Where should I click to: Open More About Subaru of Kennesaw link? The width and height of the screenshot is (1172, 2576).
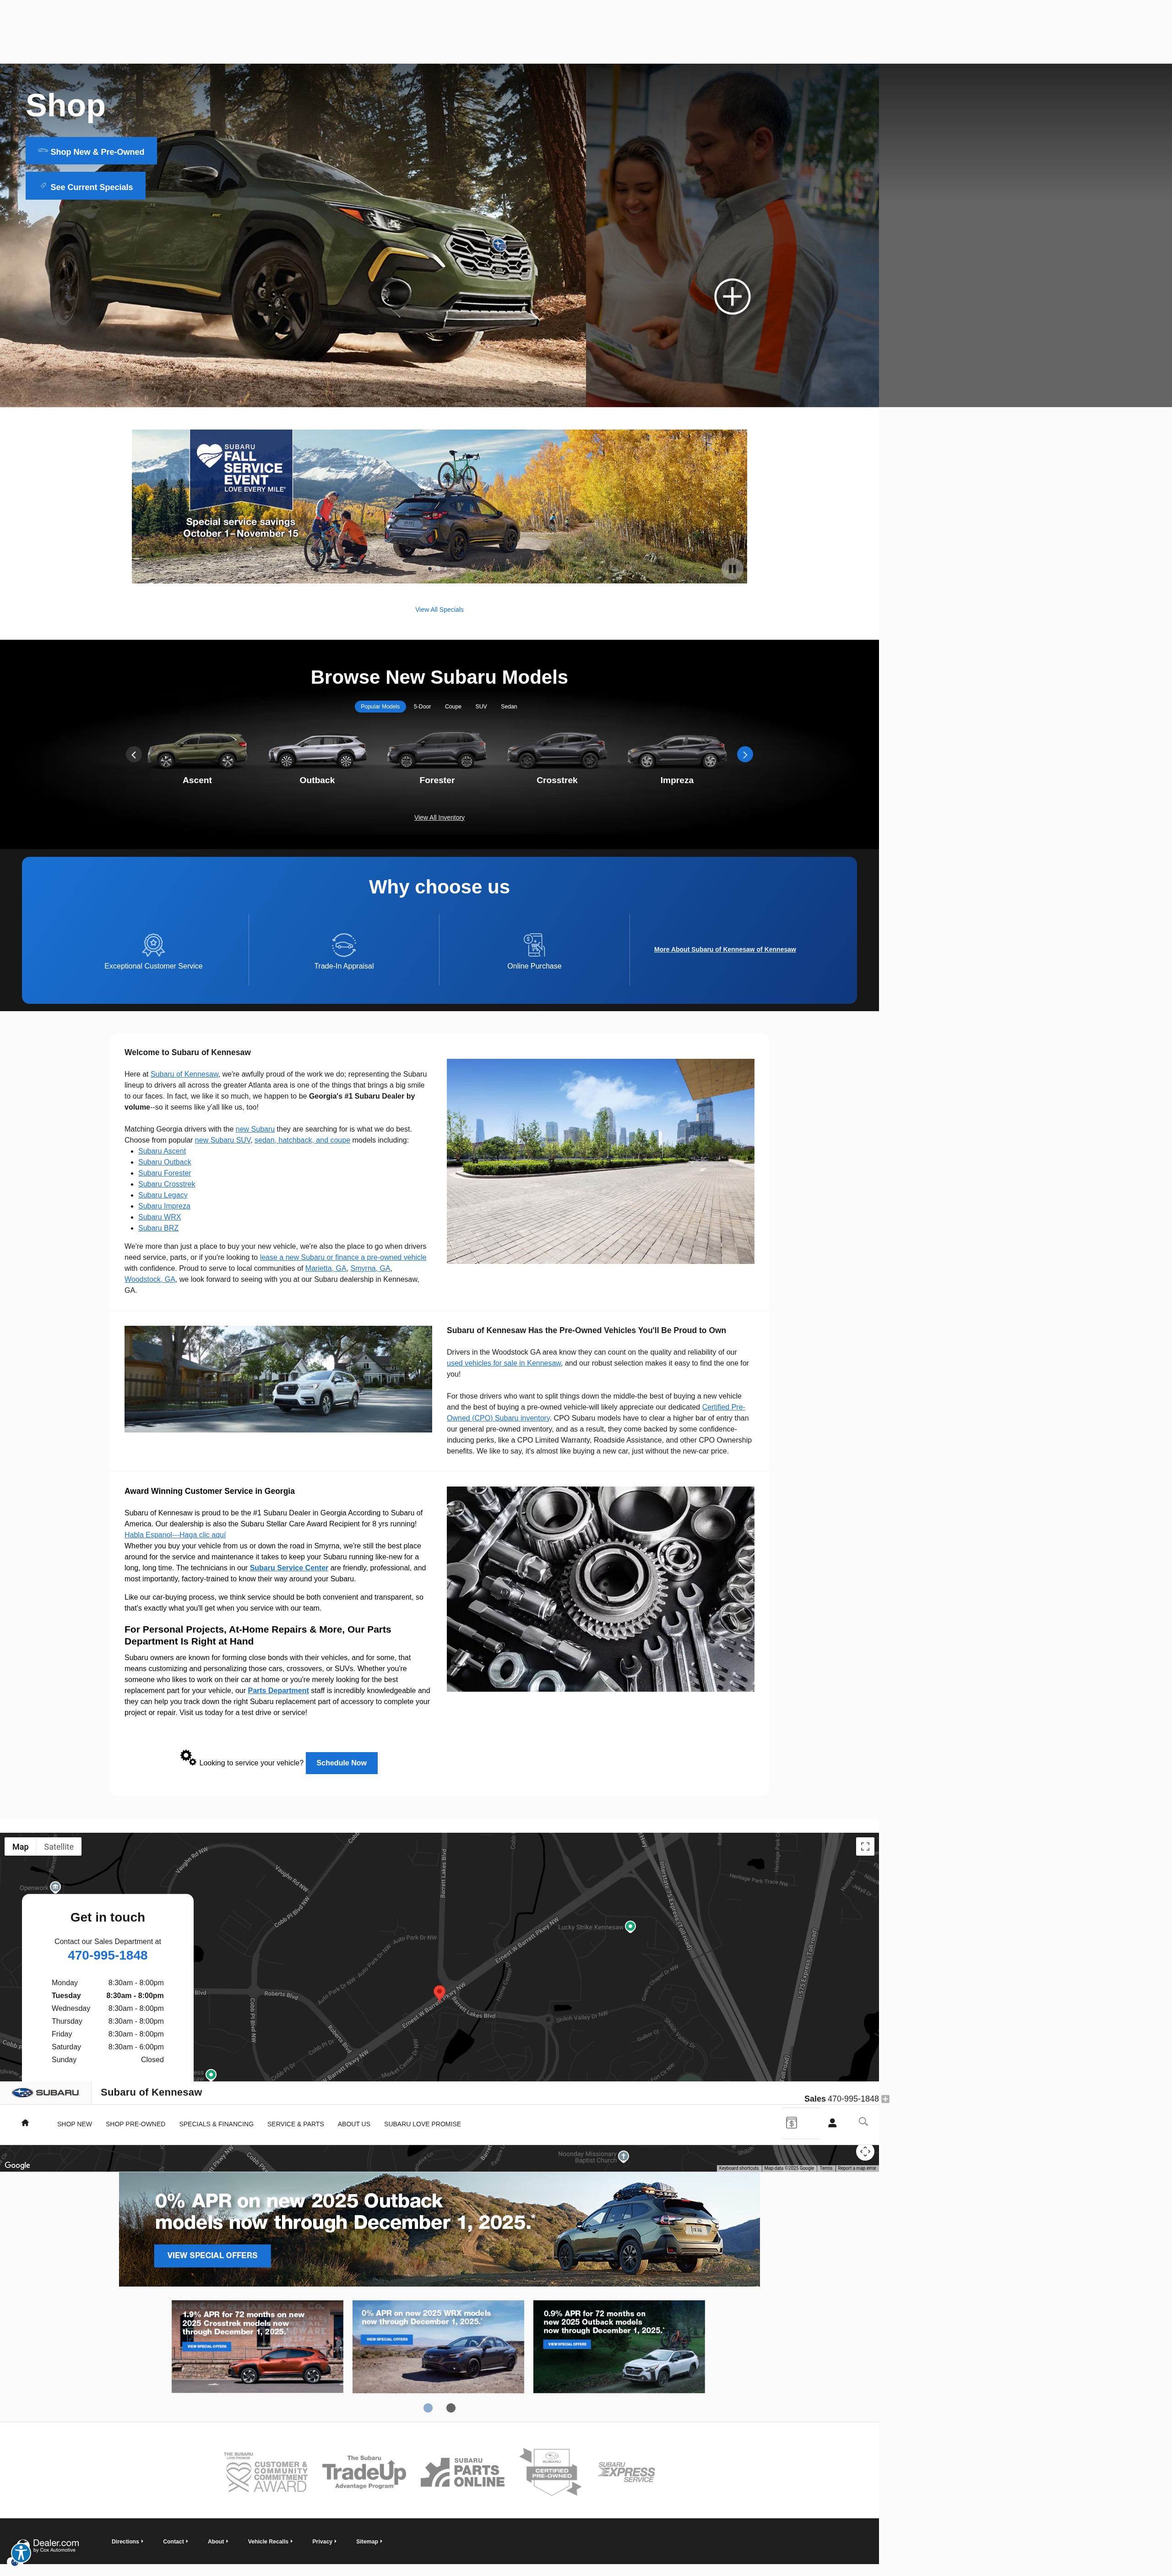tap(725, 949)
